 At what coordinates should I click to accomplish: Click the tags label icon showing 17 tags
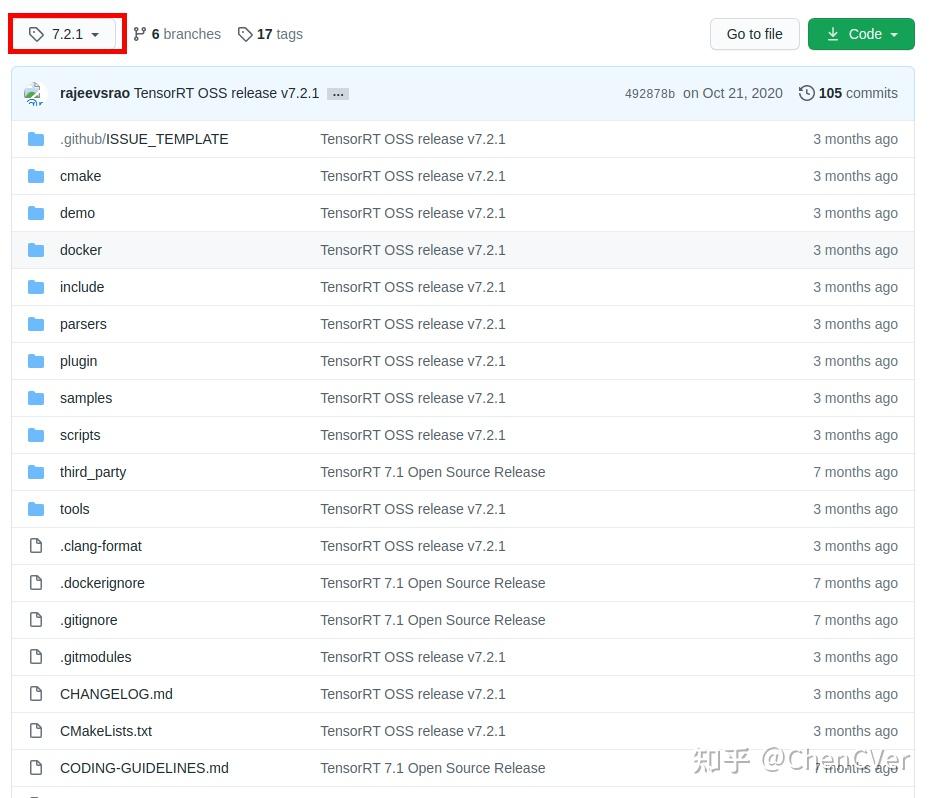click(245, 34)
